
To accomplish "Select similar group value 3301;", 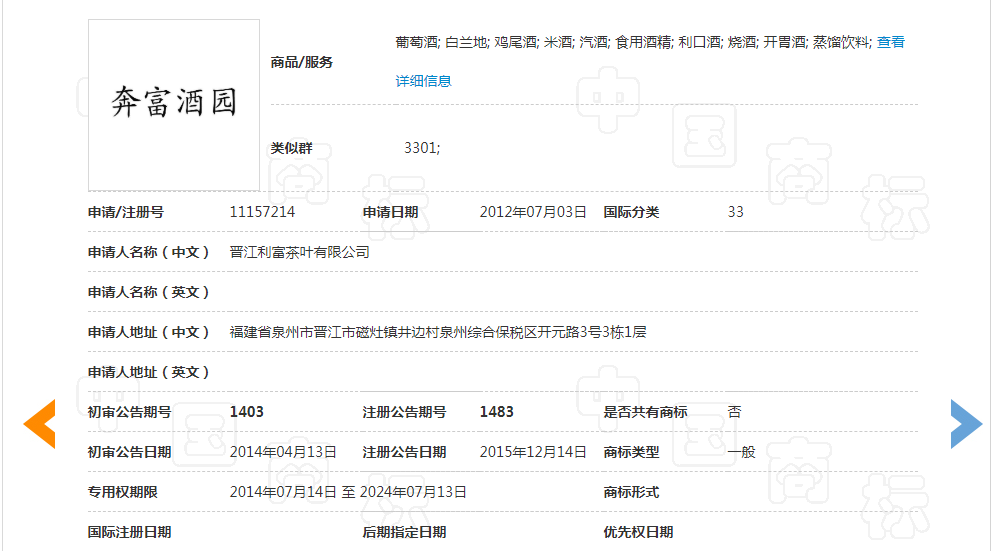I will click(x=422, y=148).
